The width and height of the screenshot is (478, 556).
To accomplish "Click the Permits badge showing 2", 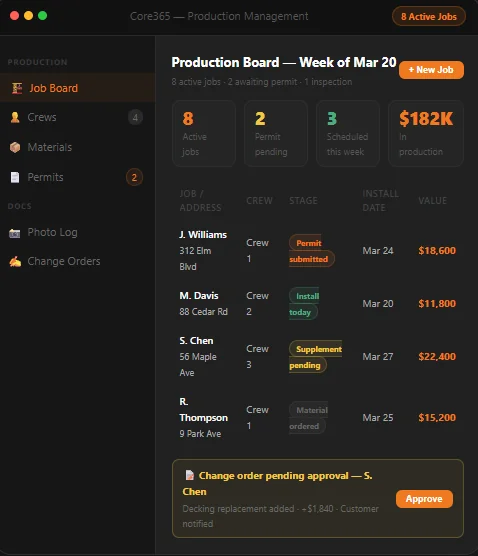I will click(x=134, y=177).
